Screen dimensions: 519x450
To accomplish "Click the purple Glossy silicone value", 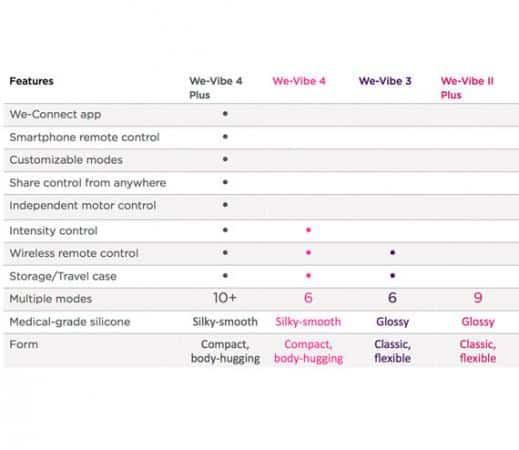I will (393, 322).
